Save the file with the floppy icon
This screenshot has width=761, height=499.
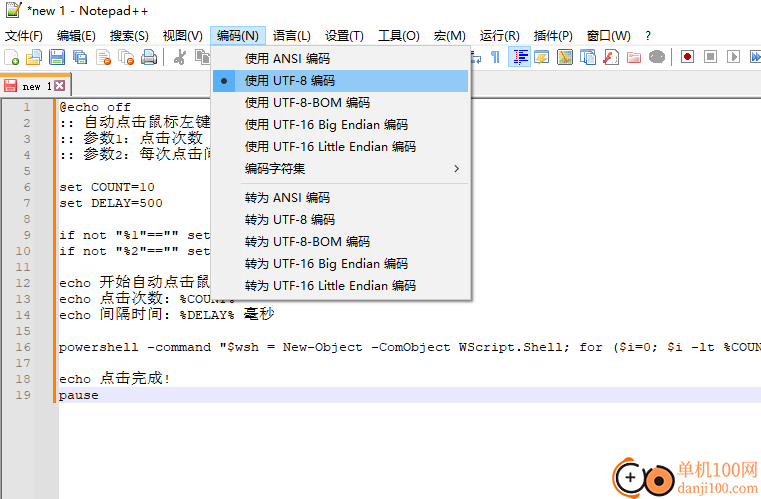(57, 57)
